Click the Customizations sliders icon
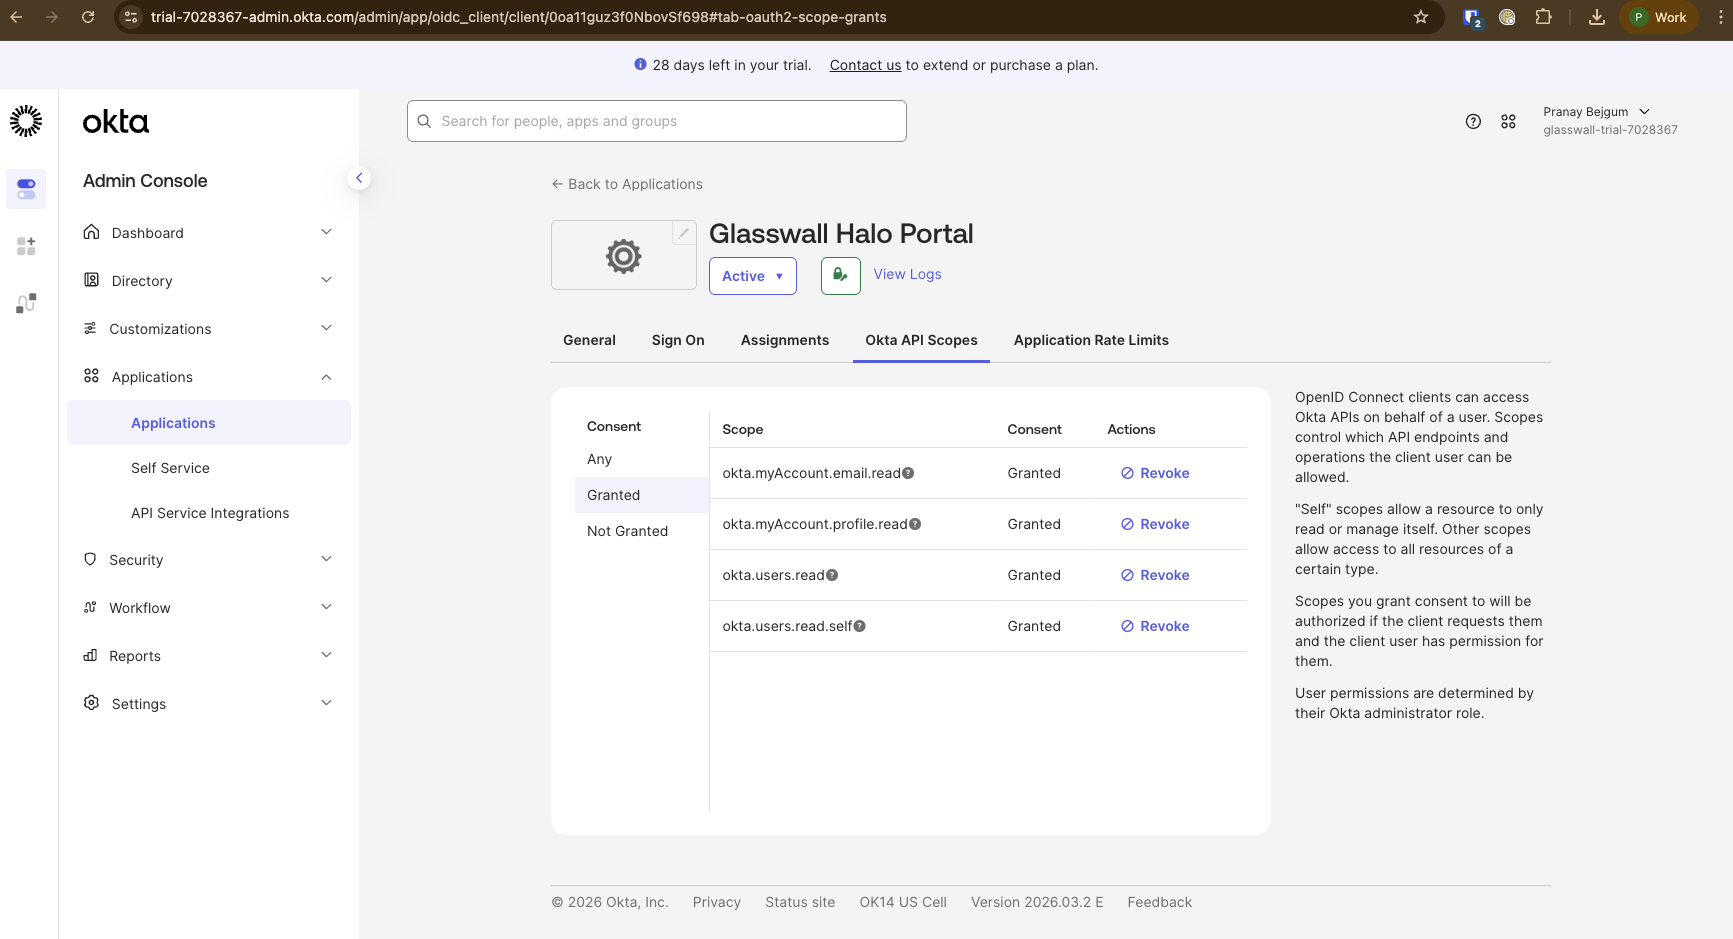1733x939 pixels. pos(90,328)
